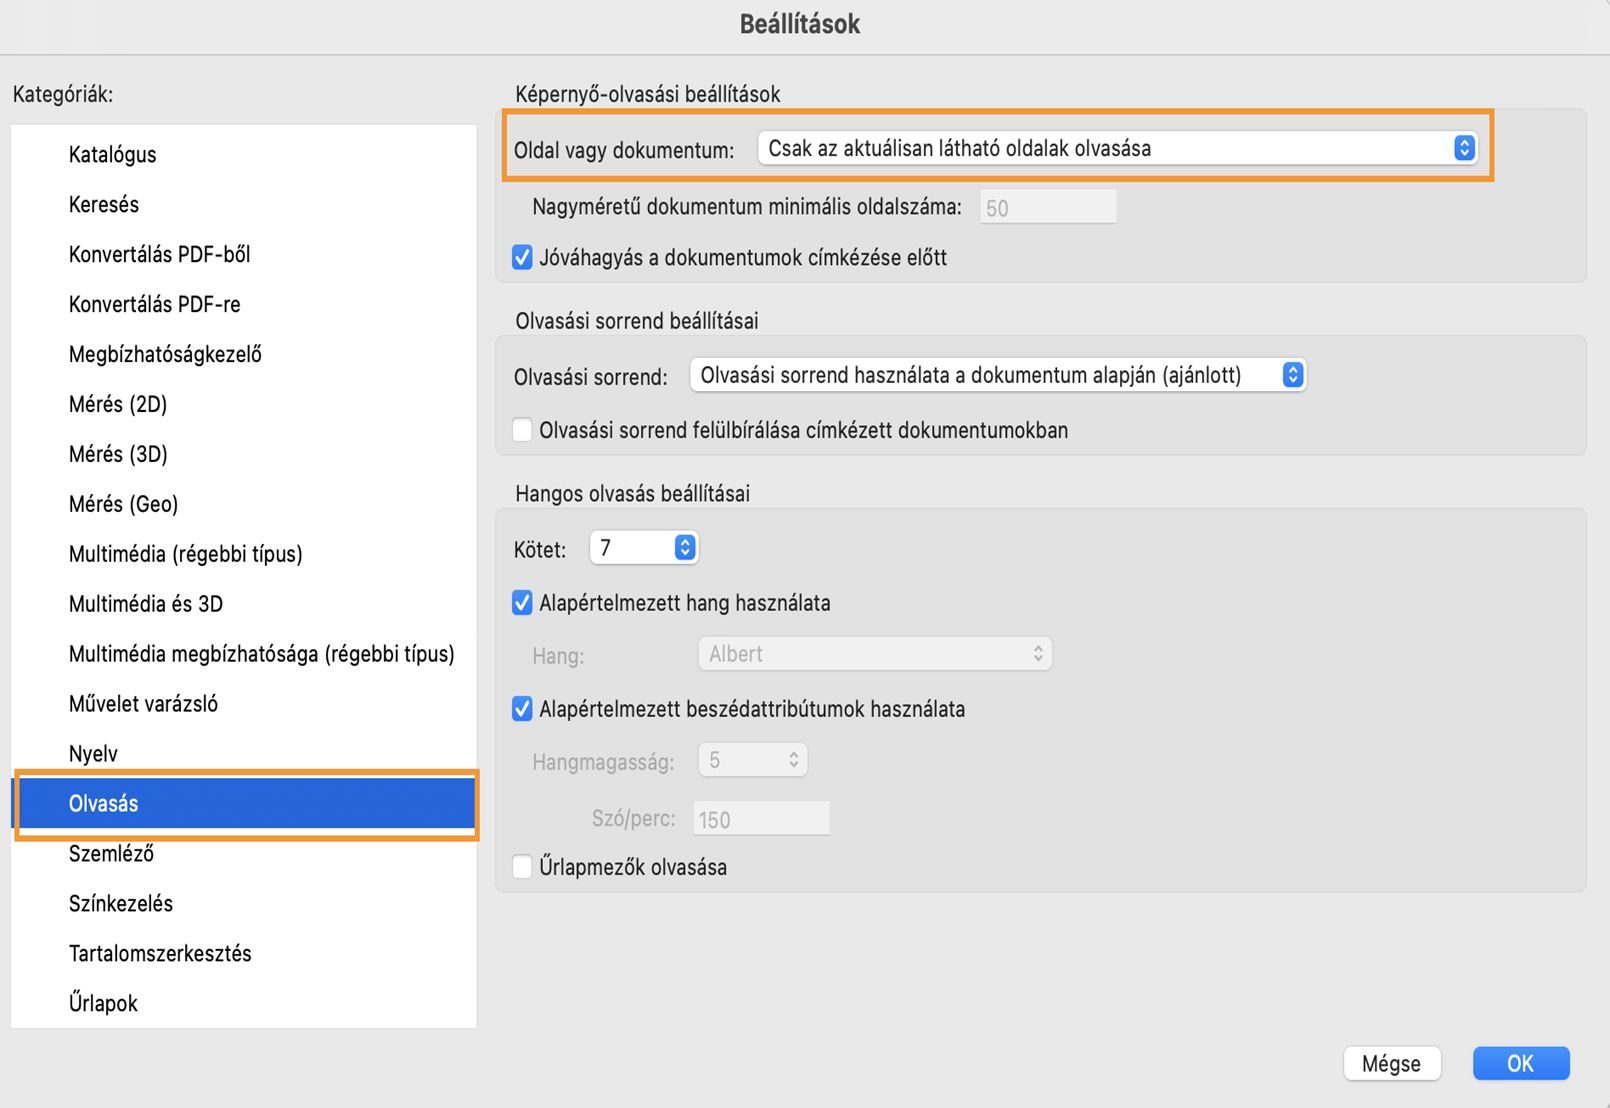Open the Kötet volume dropdown
Image resolution: width=1610 pixels, height=1108 pixels.
coord(644,548)
